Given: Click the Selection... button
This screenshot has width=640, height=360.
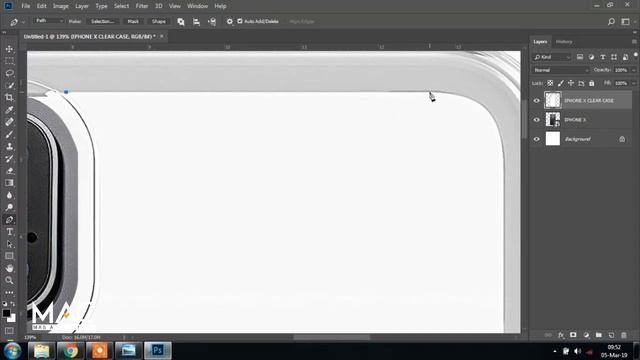Looking at the screenshot, I should tap(102, 21).
